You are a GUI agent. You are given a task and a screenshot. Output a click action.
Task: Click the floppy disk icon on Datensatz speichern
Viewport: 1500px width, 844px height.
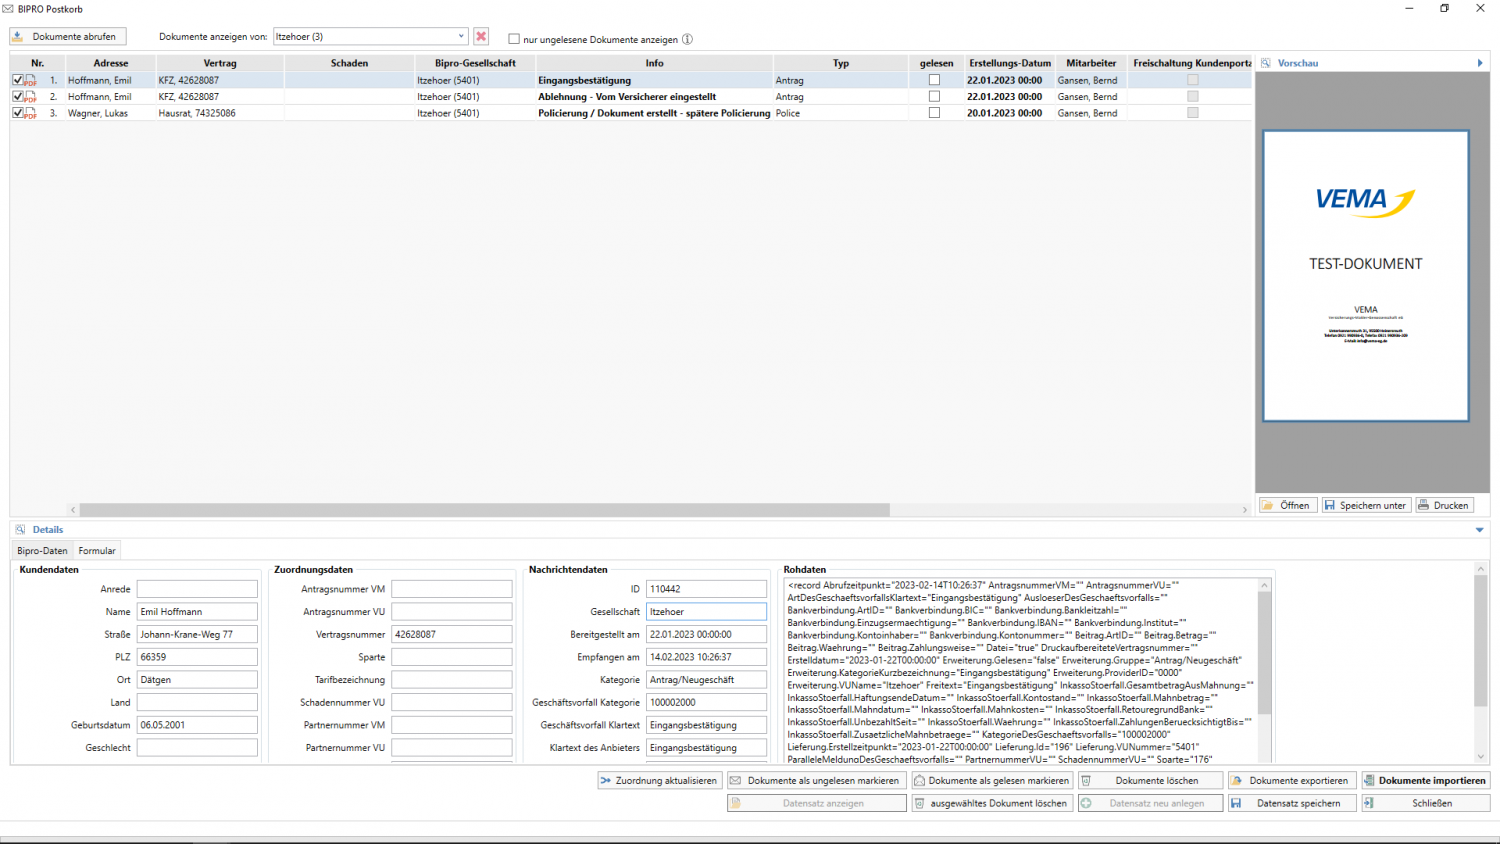pyautogui.click(x=1237, y=803)
